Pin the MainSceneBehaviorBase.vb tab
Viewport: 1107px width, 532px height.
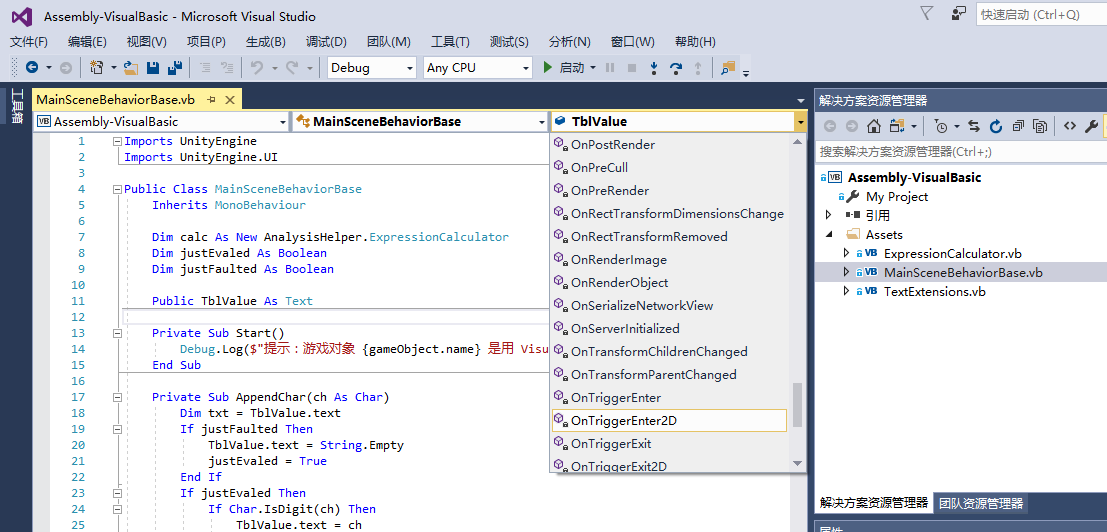(x=211, y=99)
